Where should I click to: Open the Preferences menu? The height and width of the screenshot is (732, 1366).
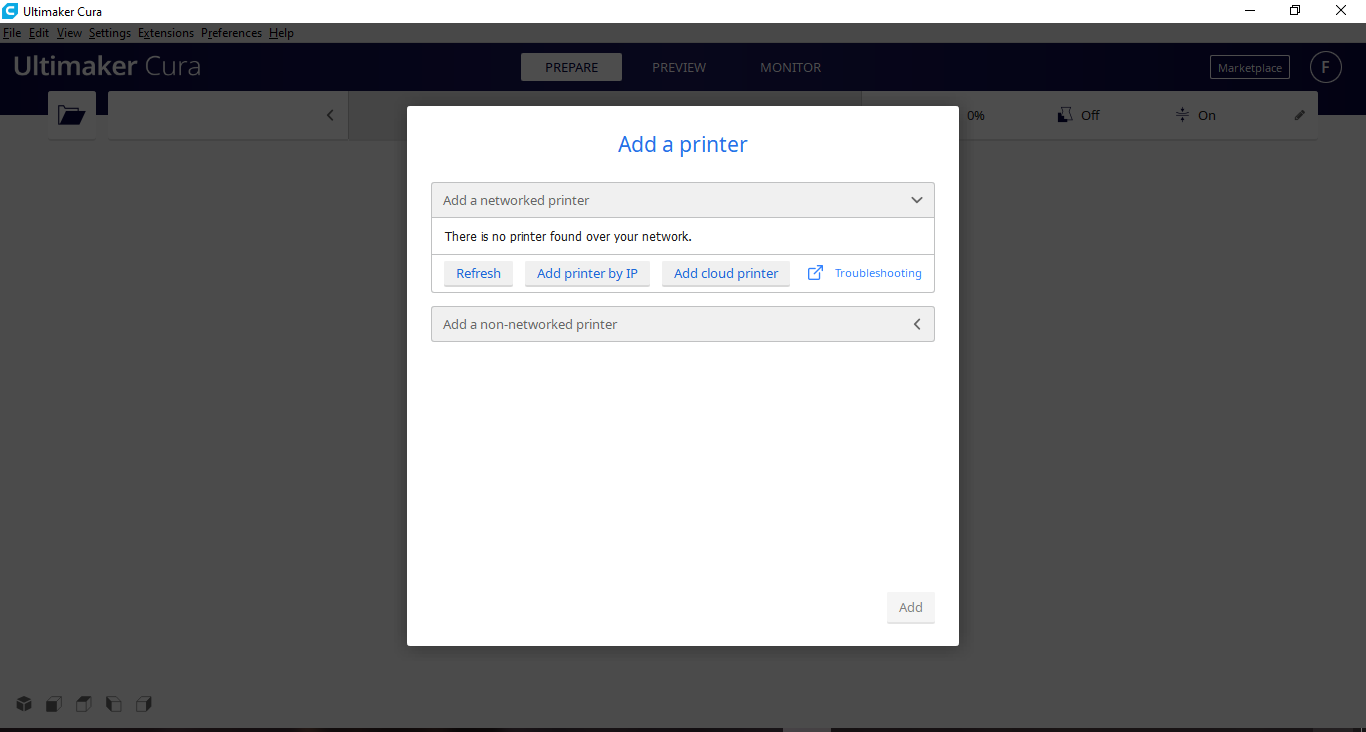(231, 33)
